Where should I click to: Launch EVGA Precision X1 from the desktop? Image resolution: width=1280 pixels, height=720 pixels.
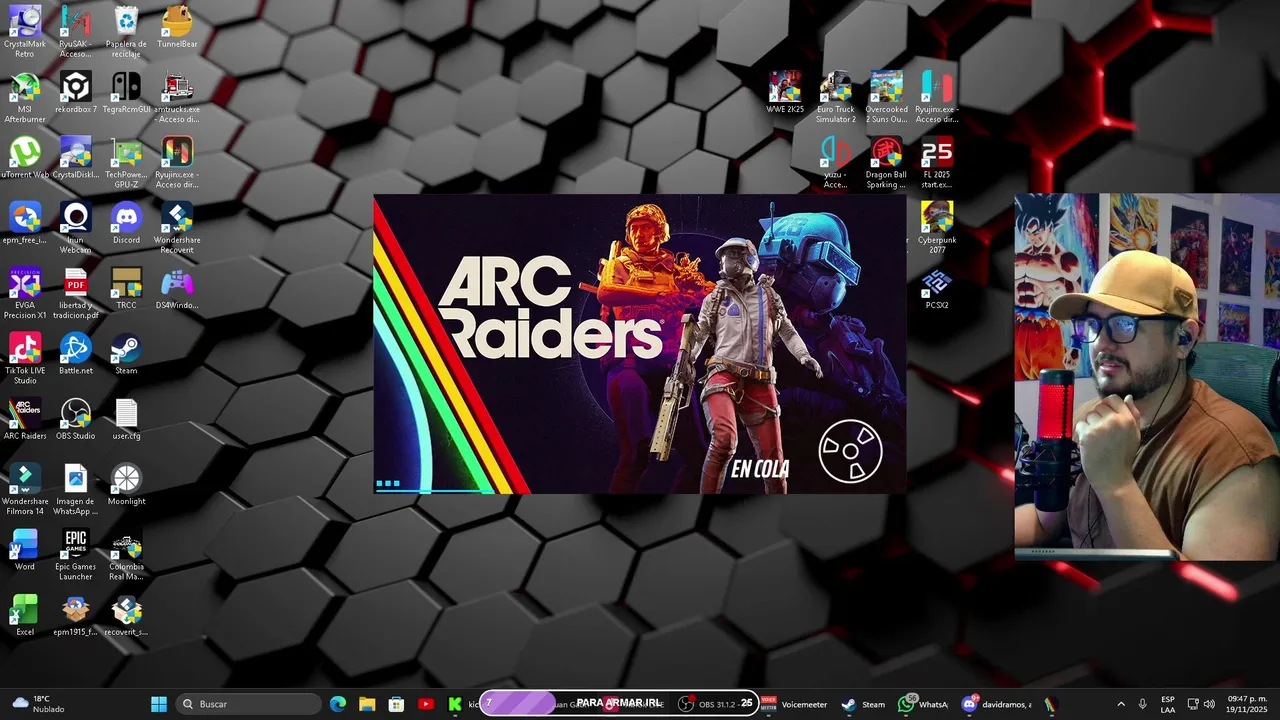tap(24, 293)
